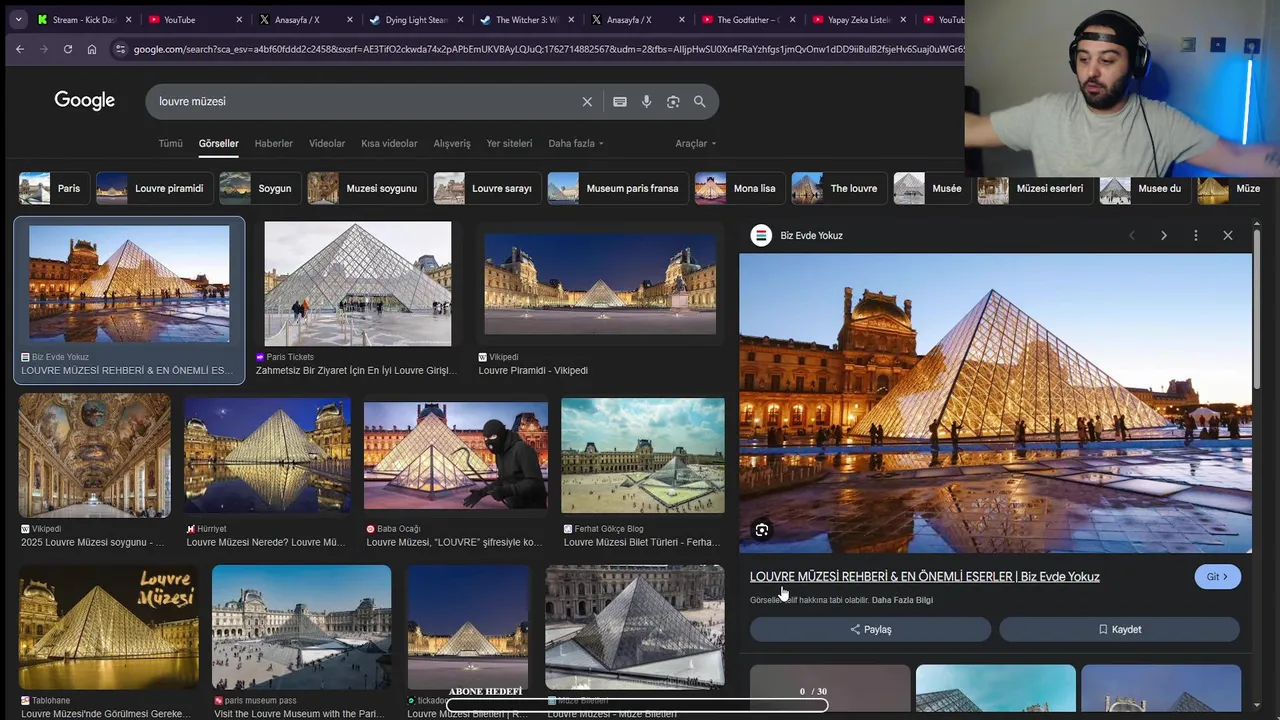Screen dimensions: 1280x720
Task: Select the Tümü search filter
Action: coord(170,143)
